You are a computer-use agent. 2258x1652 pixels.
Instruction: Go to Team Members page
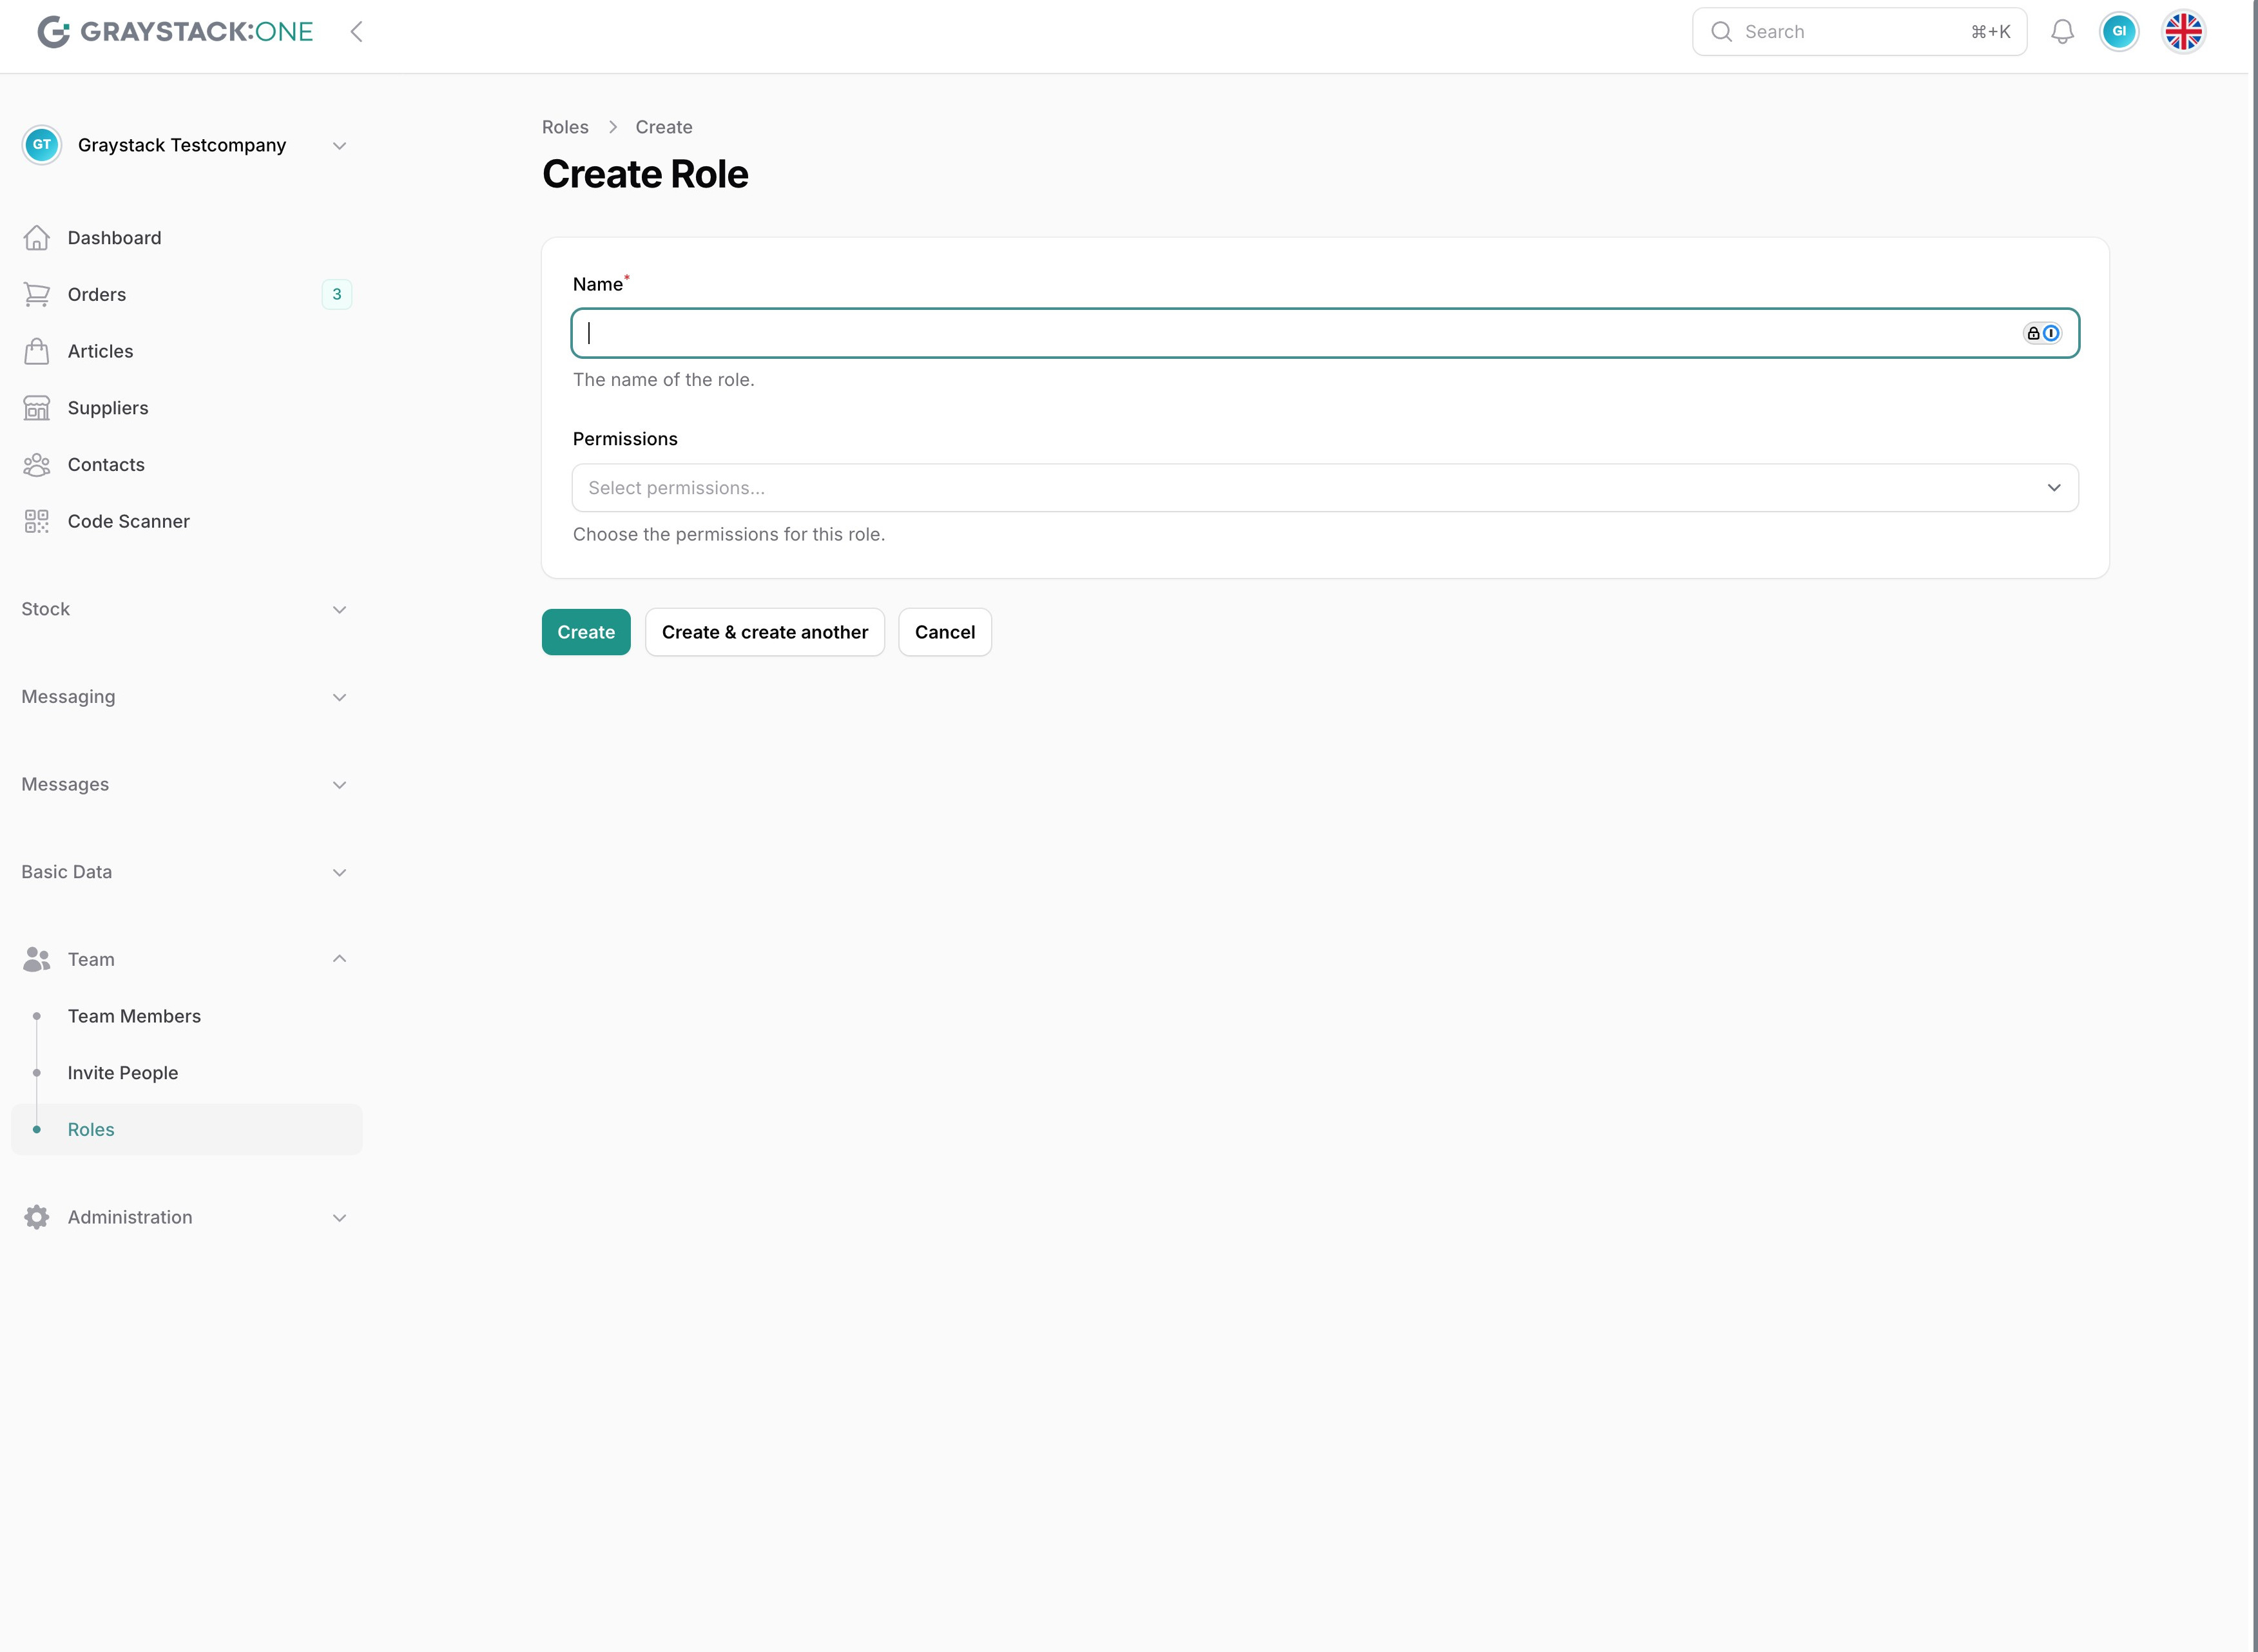[x=134, y=1016]
